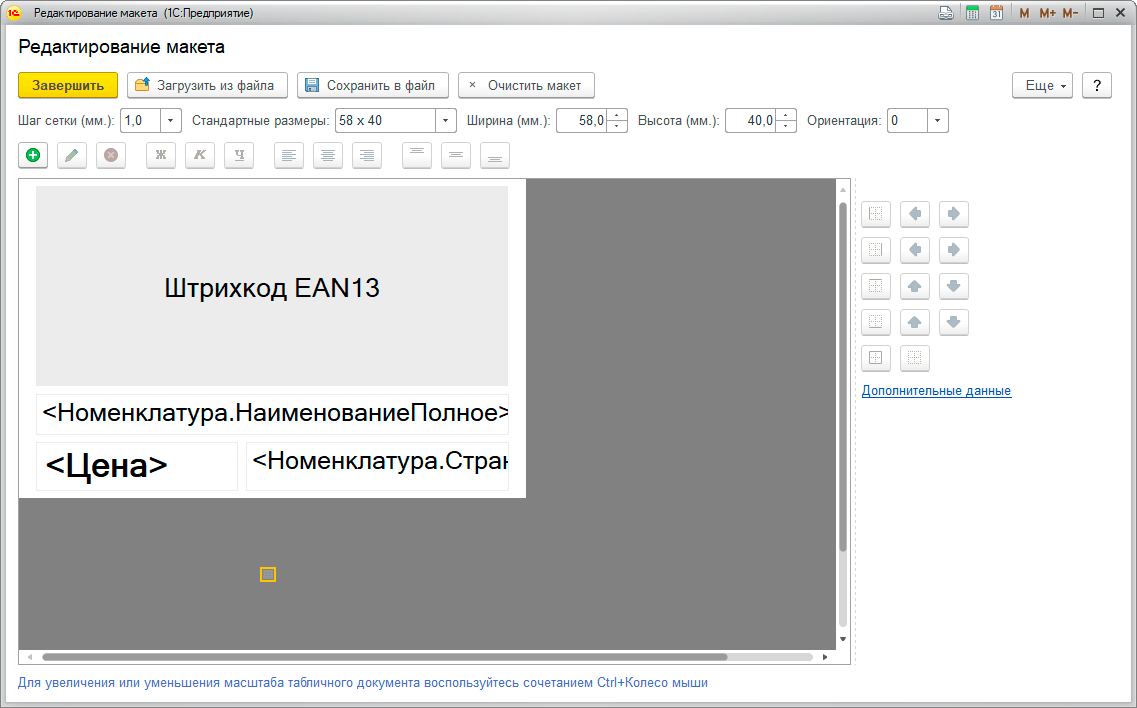Open the Еще menu

tap(1042, 86)
